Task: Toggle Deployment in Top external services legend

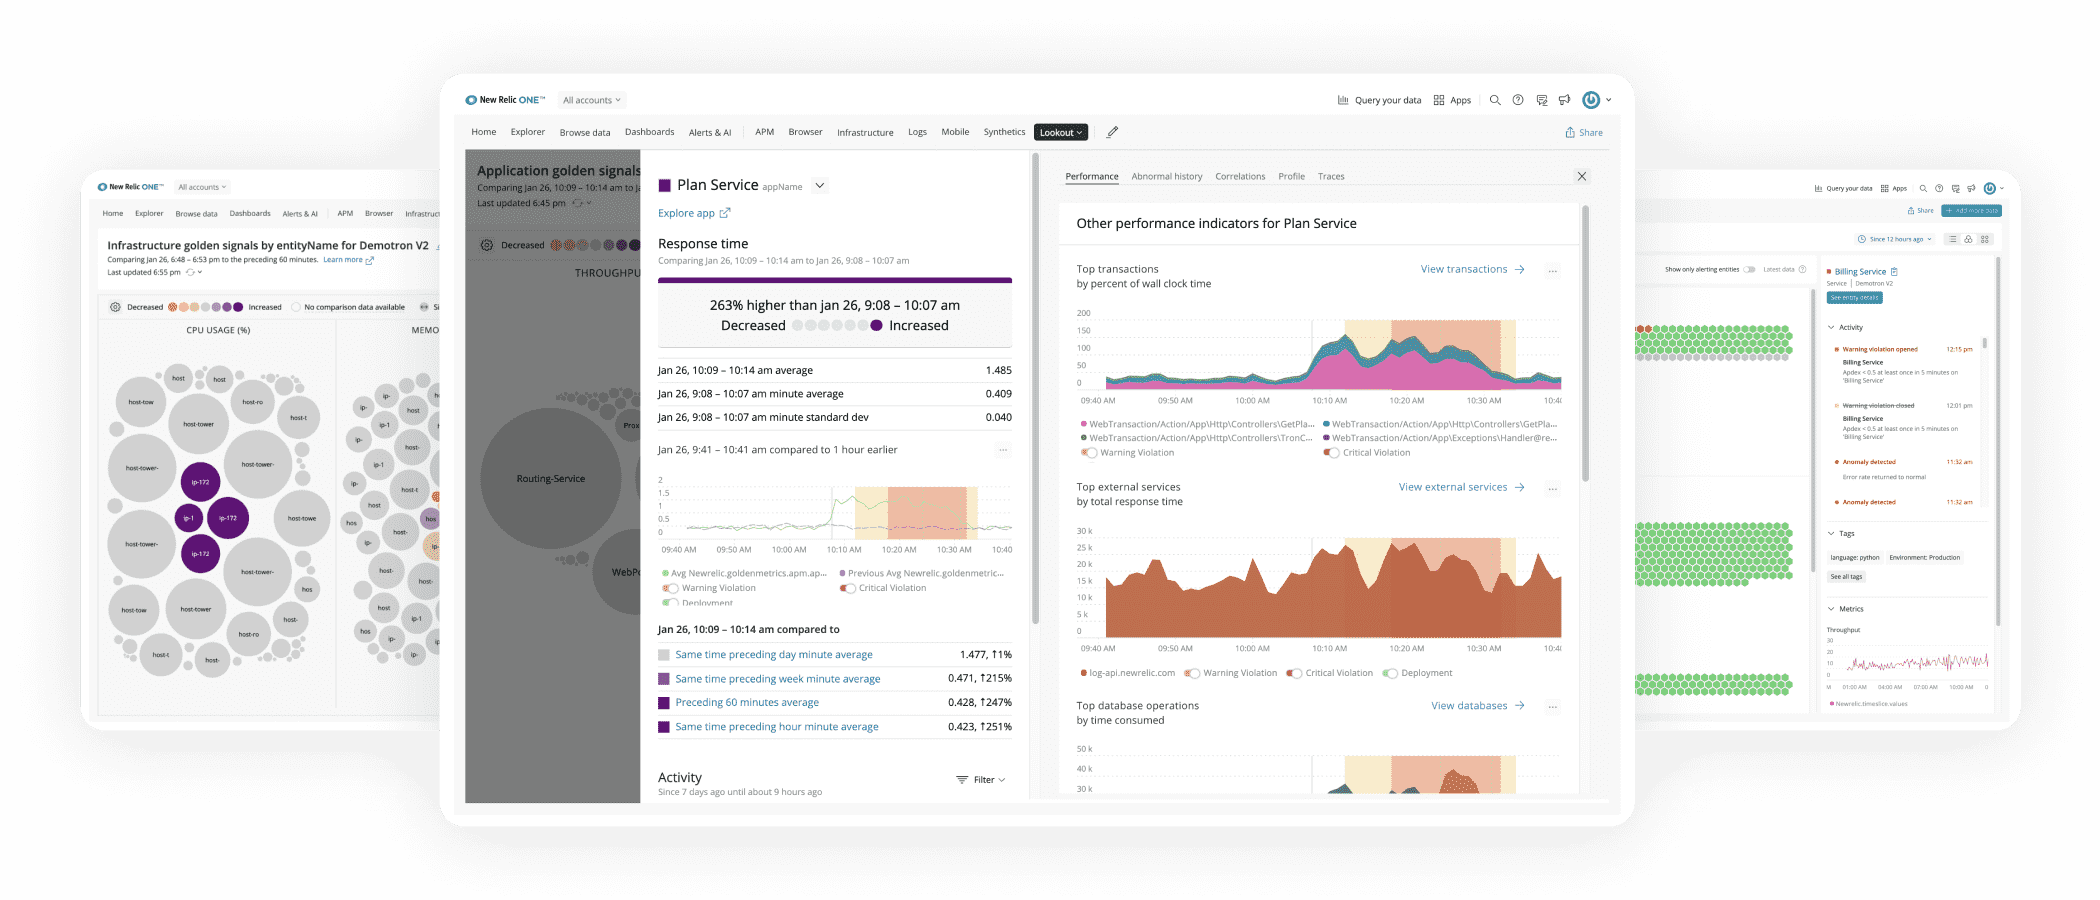Action: coord(1390,673)
